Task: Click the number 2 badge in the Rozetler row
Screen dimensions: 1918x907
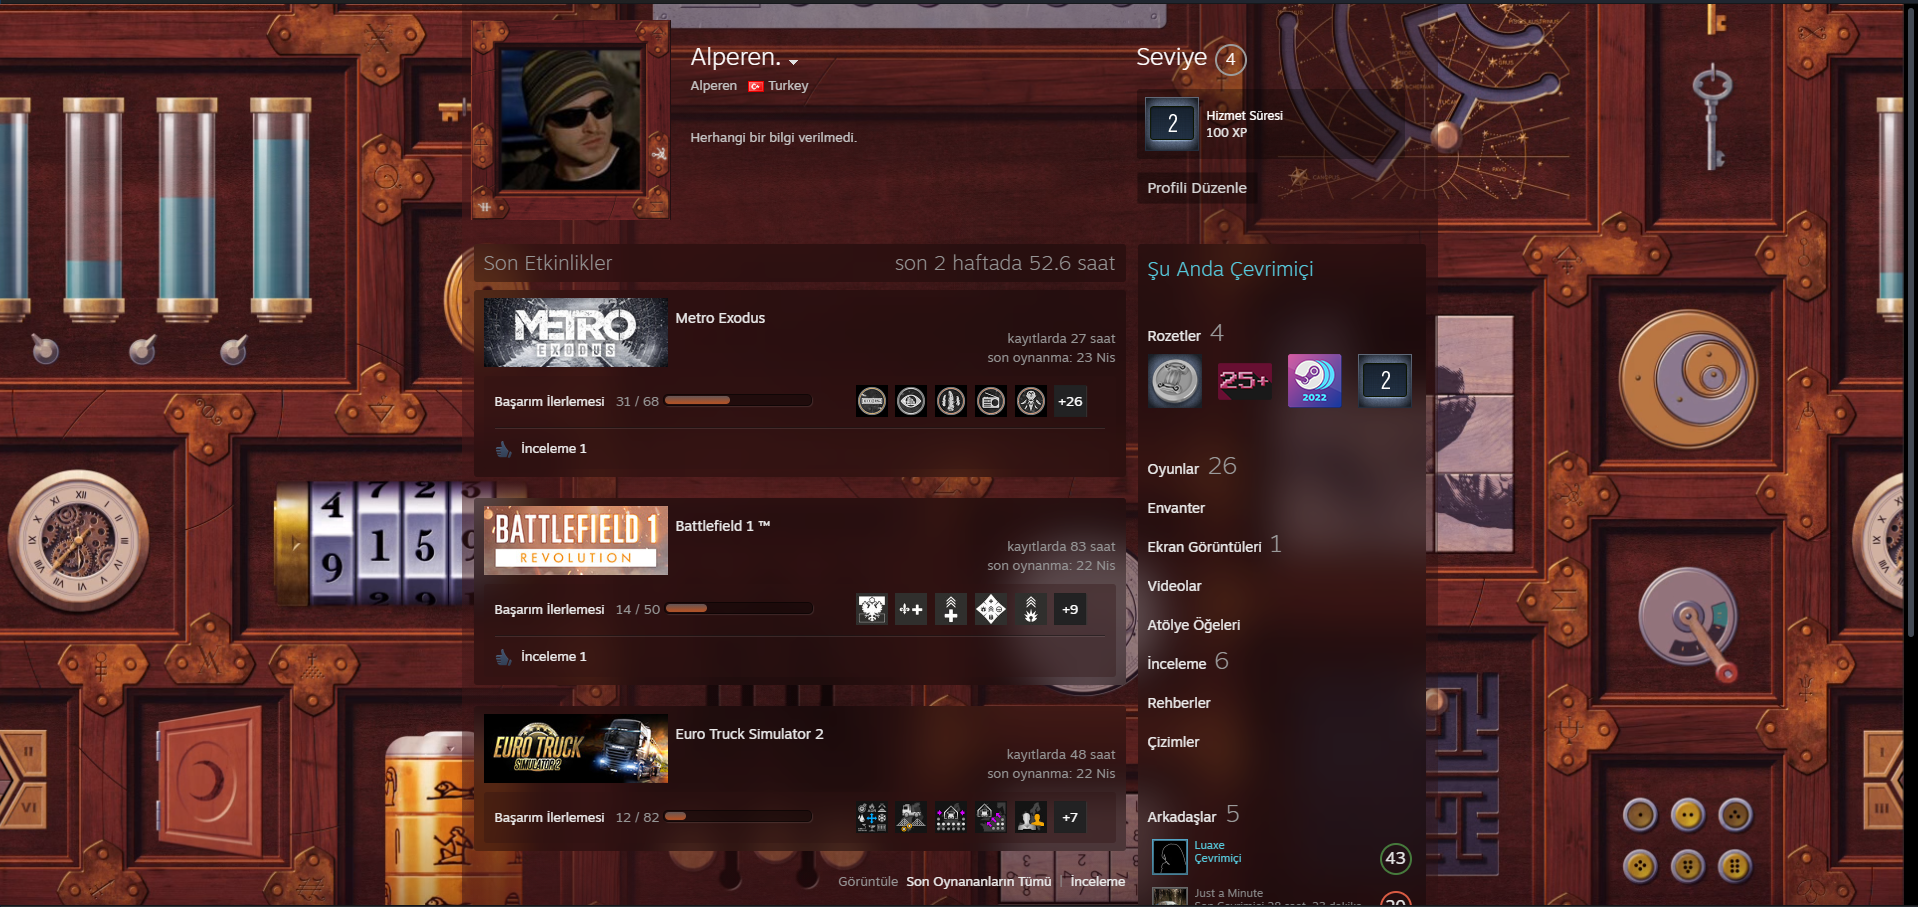Action: tap(1385, 380)
